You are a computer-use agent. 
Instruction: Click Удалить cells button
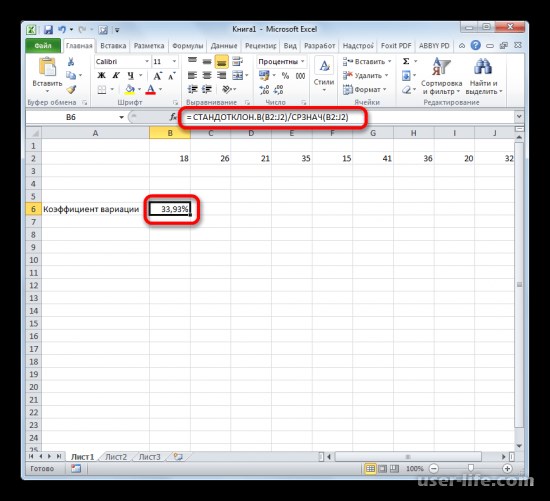pyautogui.click(x=365, y=75)
